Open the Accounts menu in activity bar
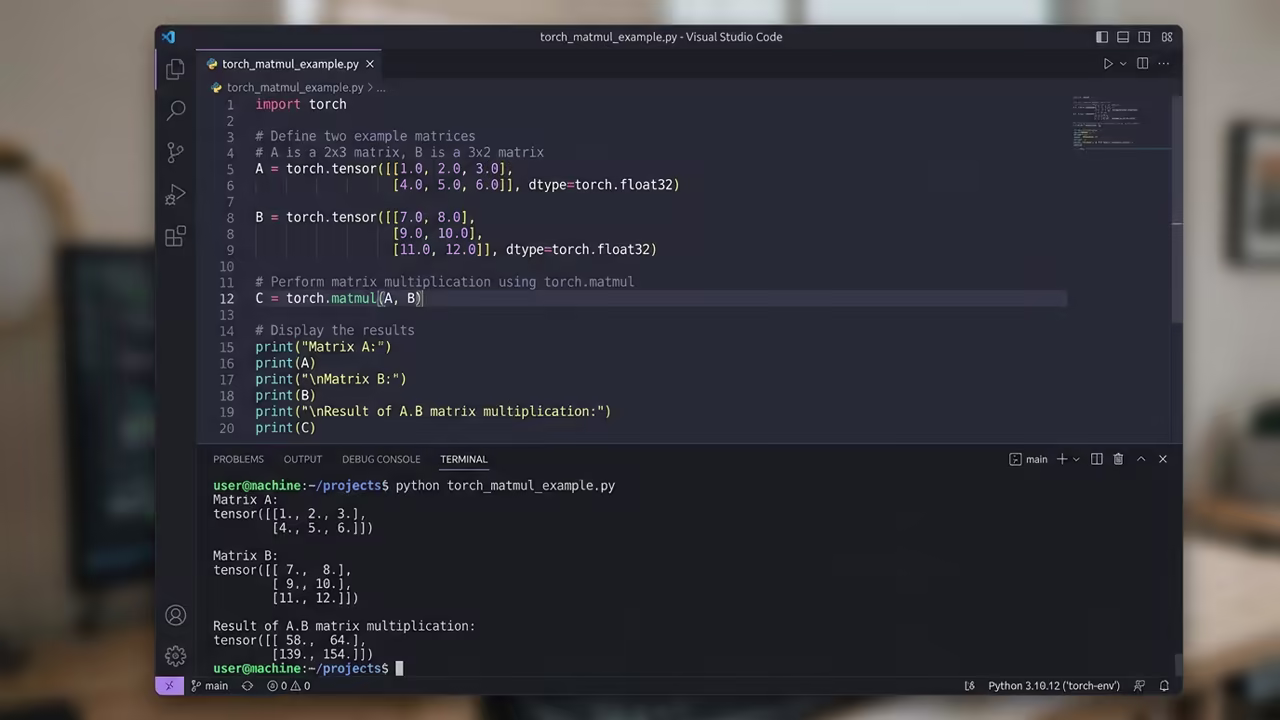This screenshot has height=720, width=1280. tap(176, 615)
